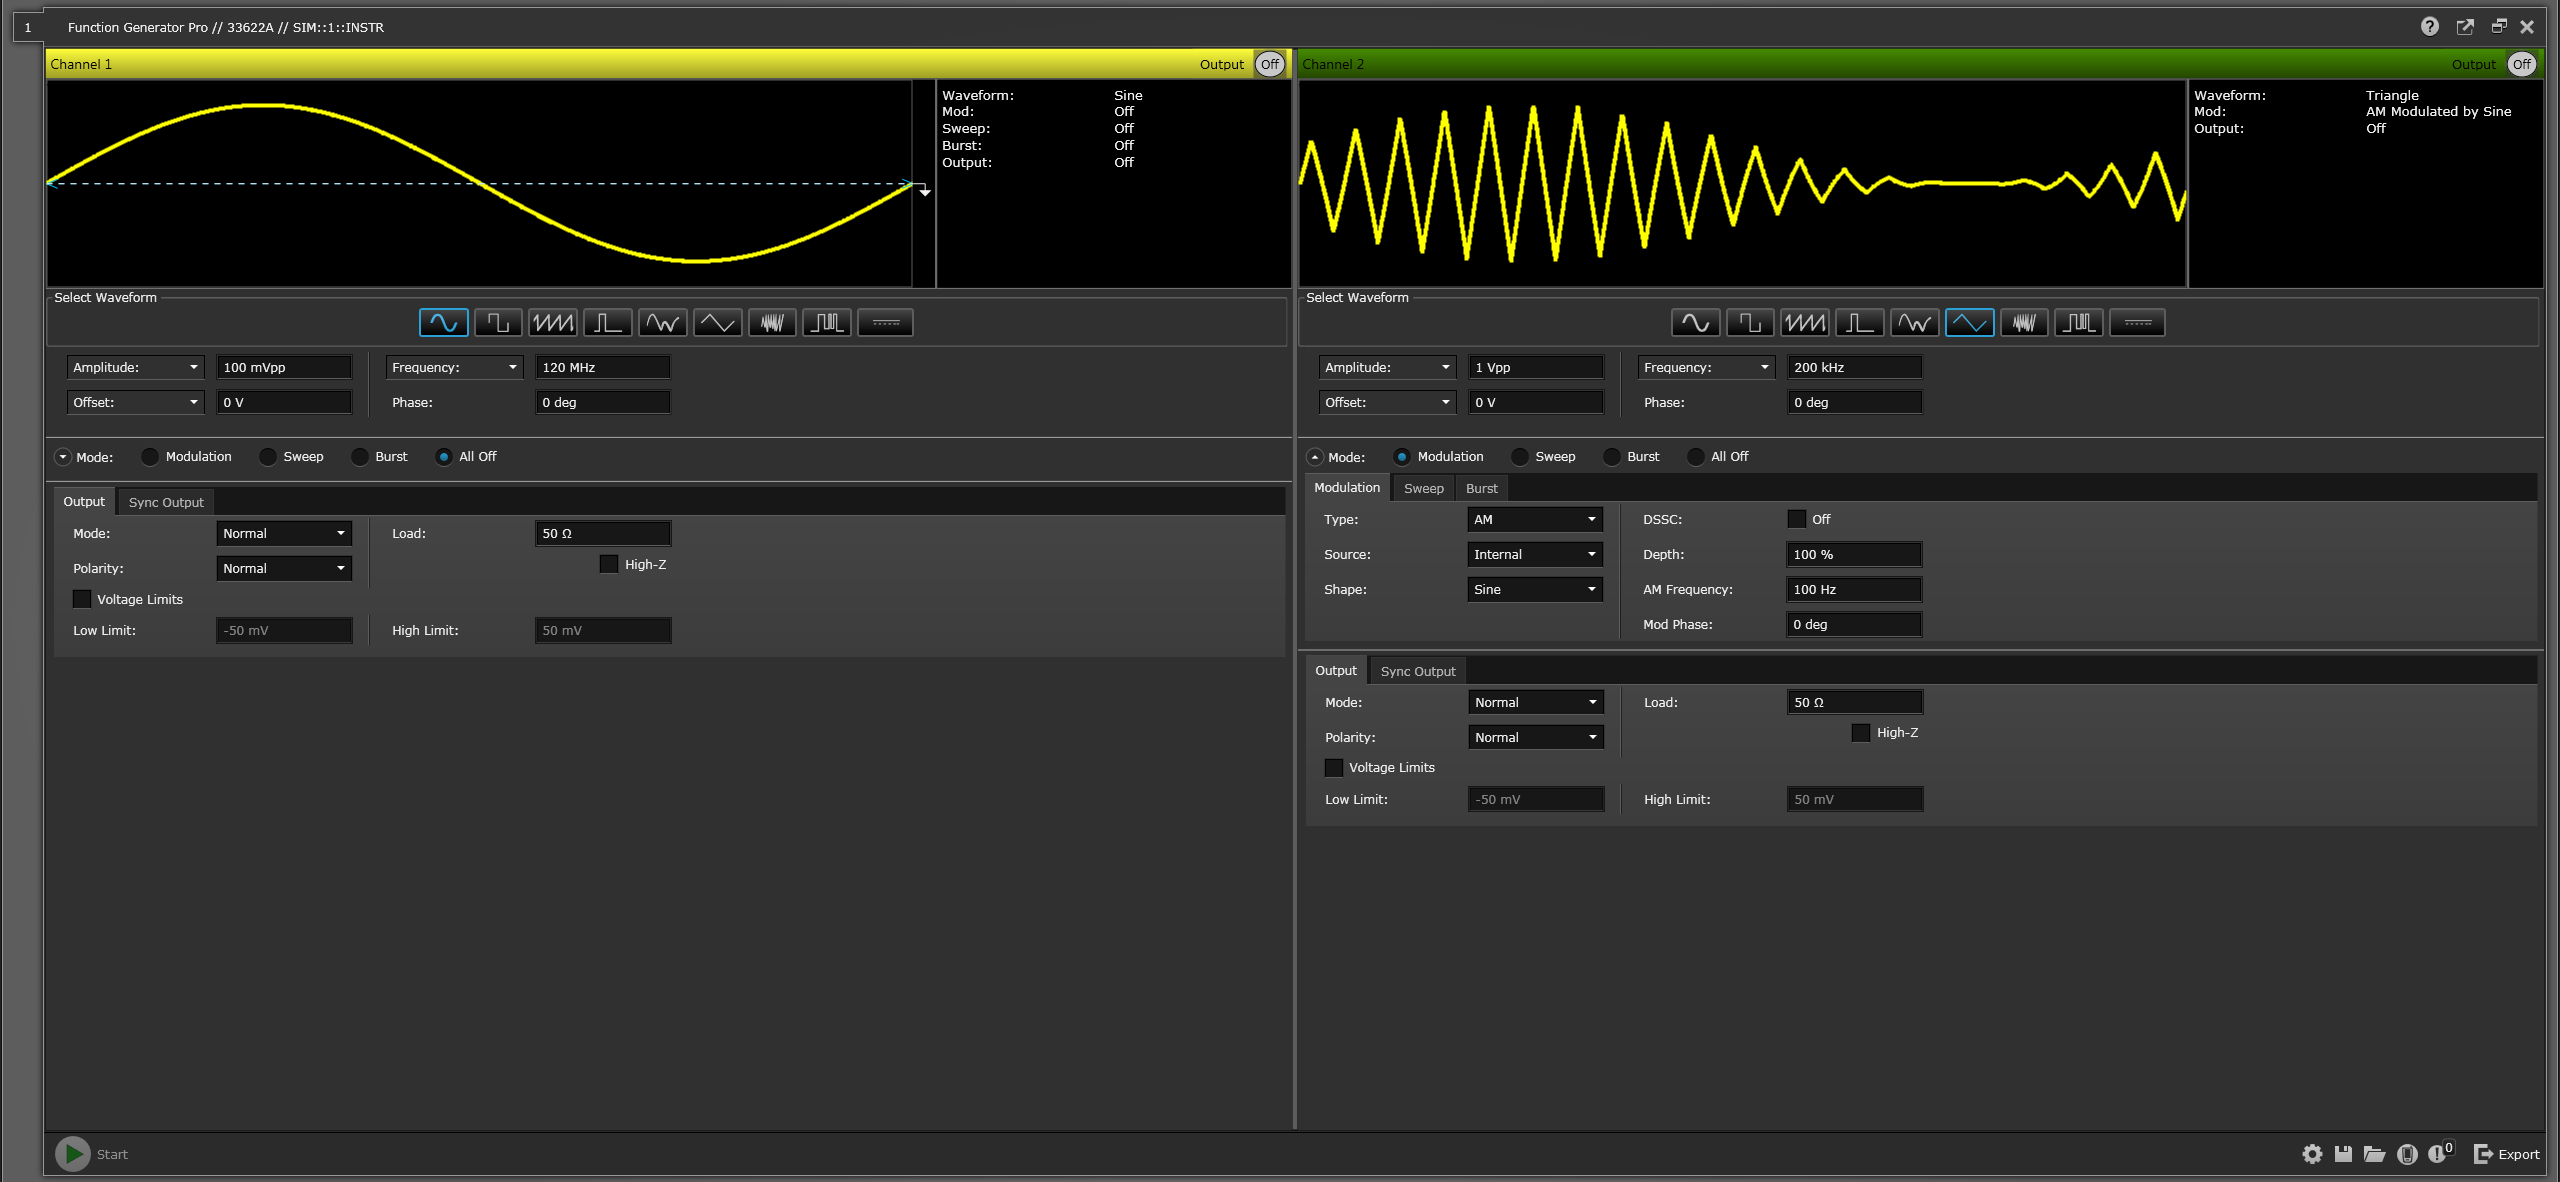
Task: Expand Channel 1 Mode section expander
Action: click(x=63, y=457)
